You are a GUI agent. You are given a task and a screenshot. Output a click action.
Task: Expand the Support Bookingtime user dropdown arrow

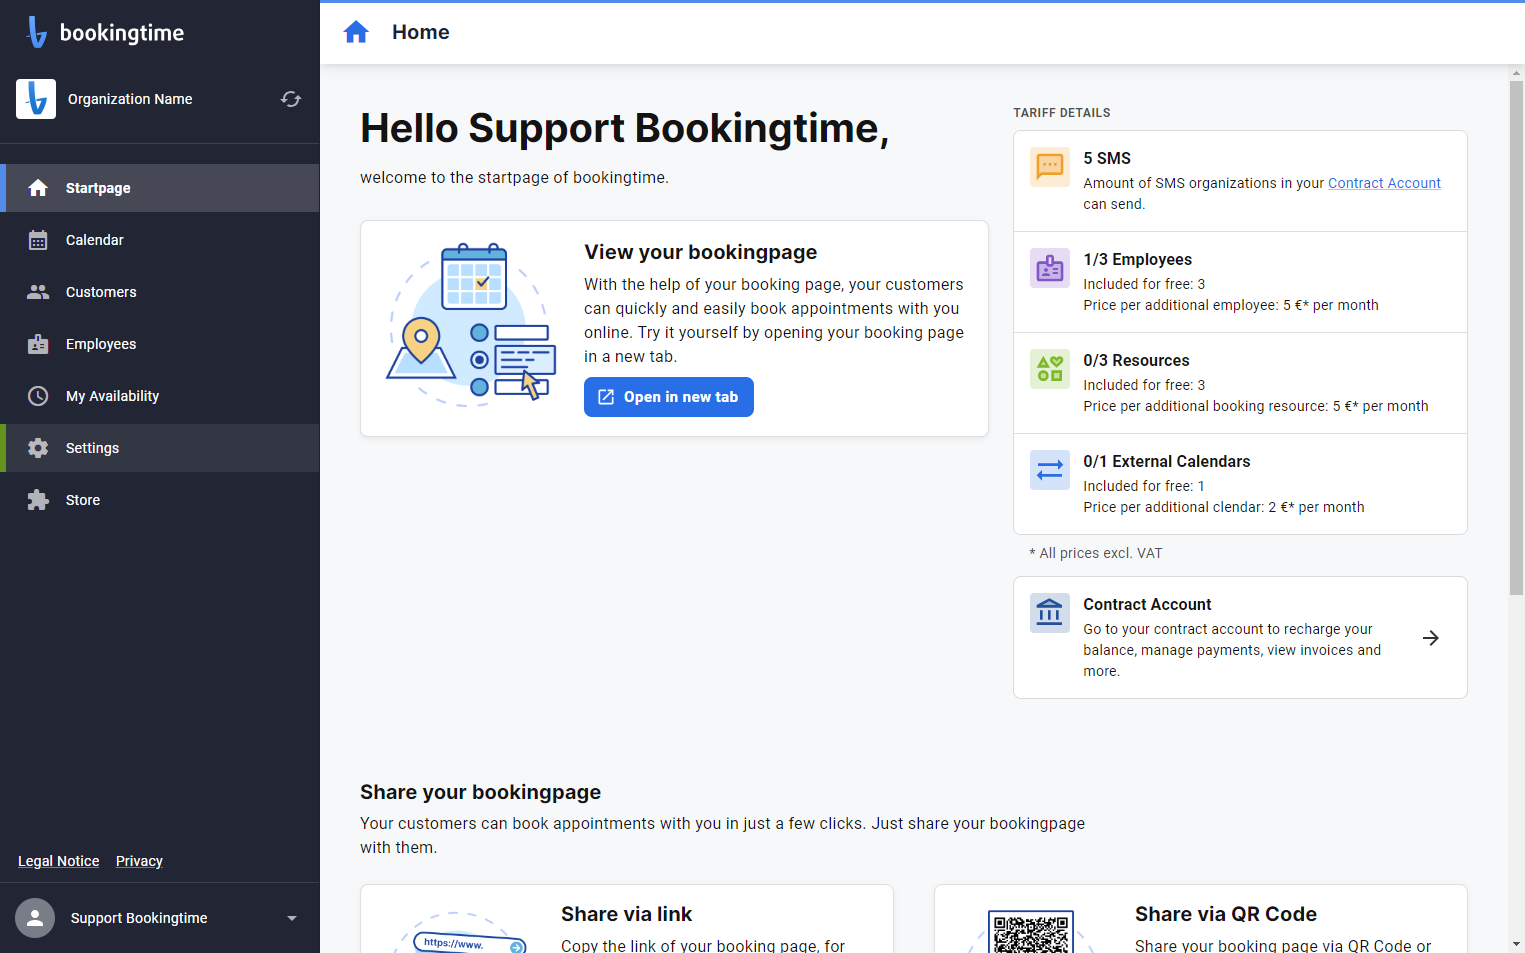tap(292, 918)
